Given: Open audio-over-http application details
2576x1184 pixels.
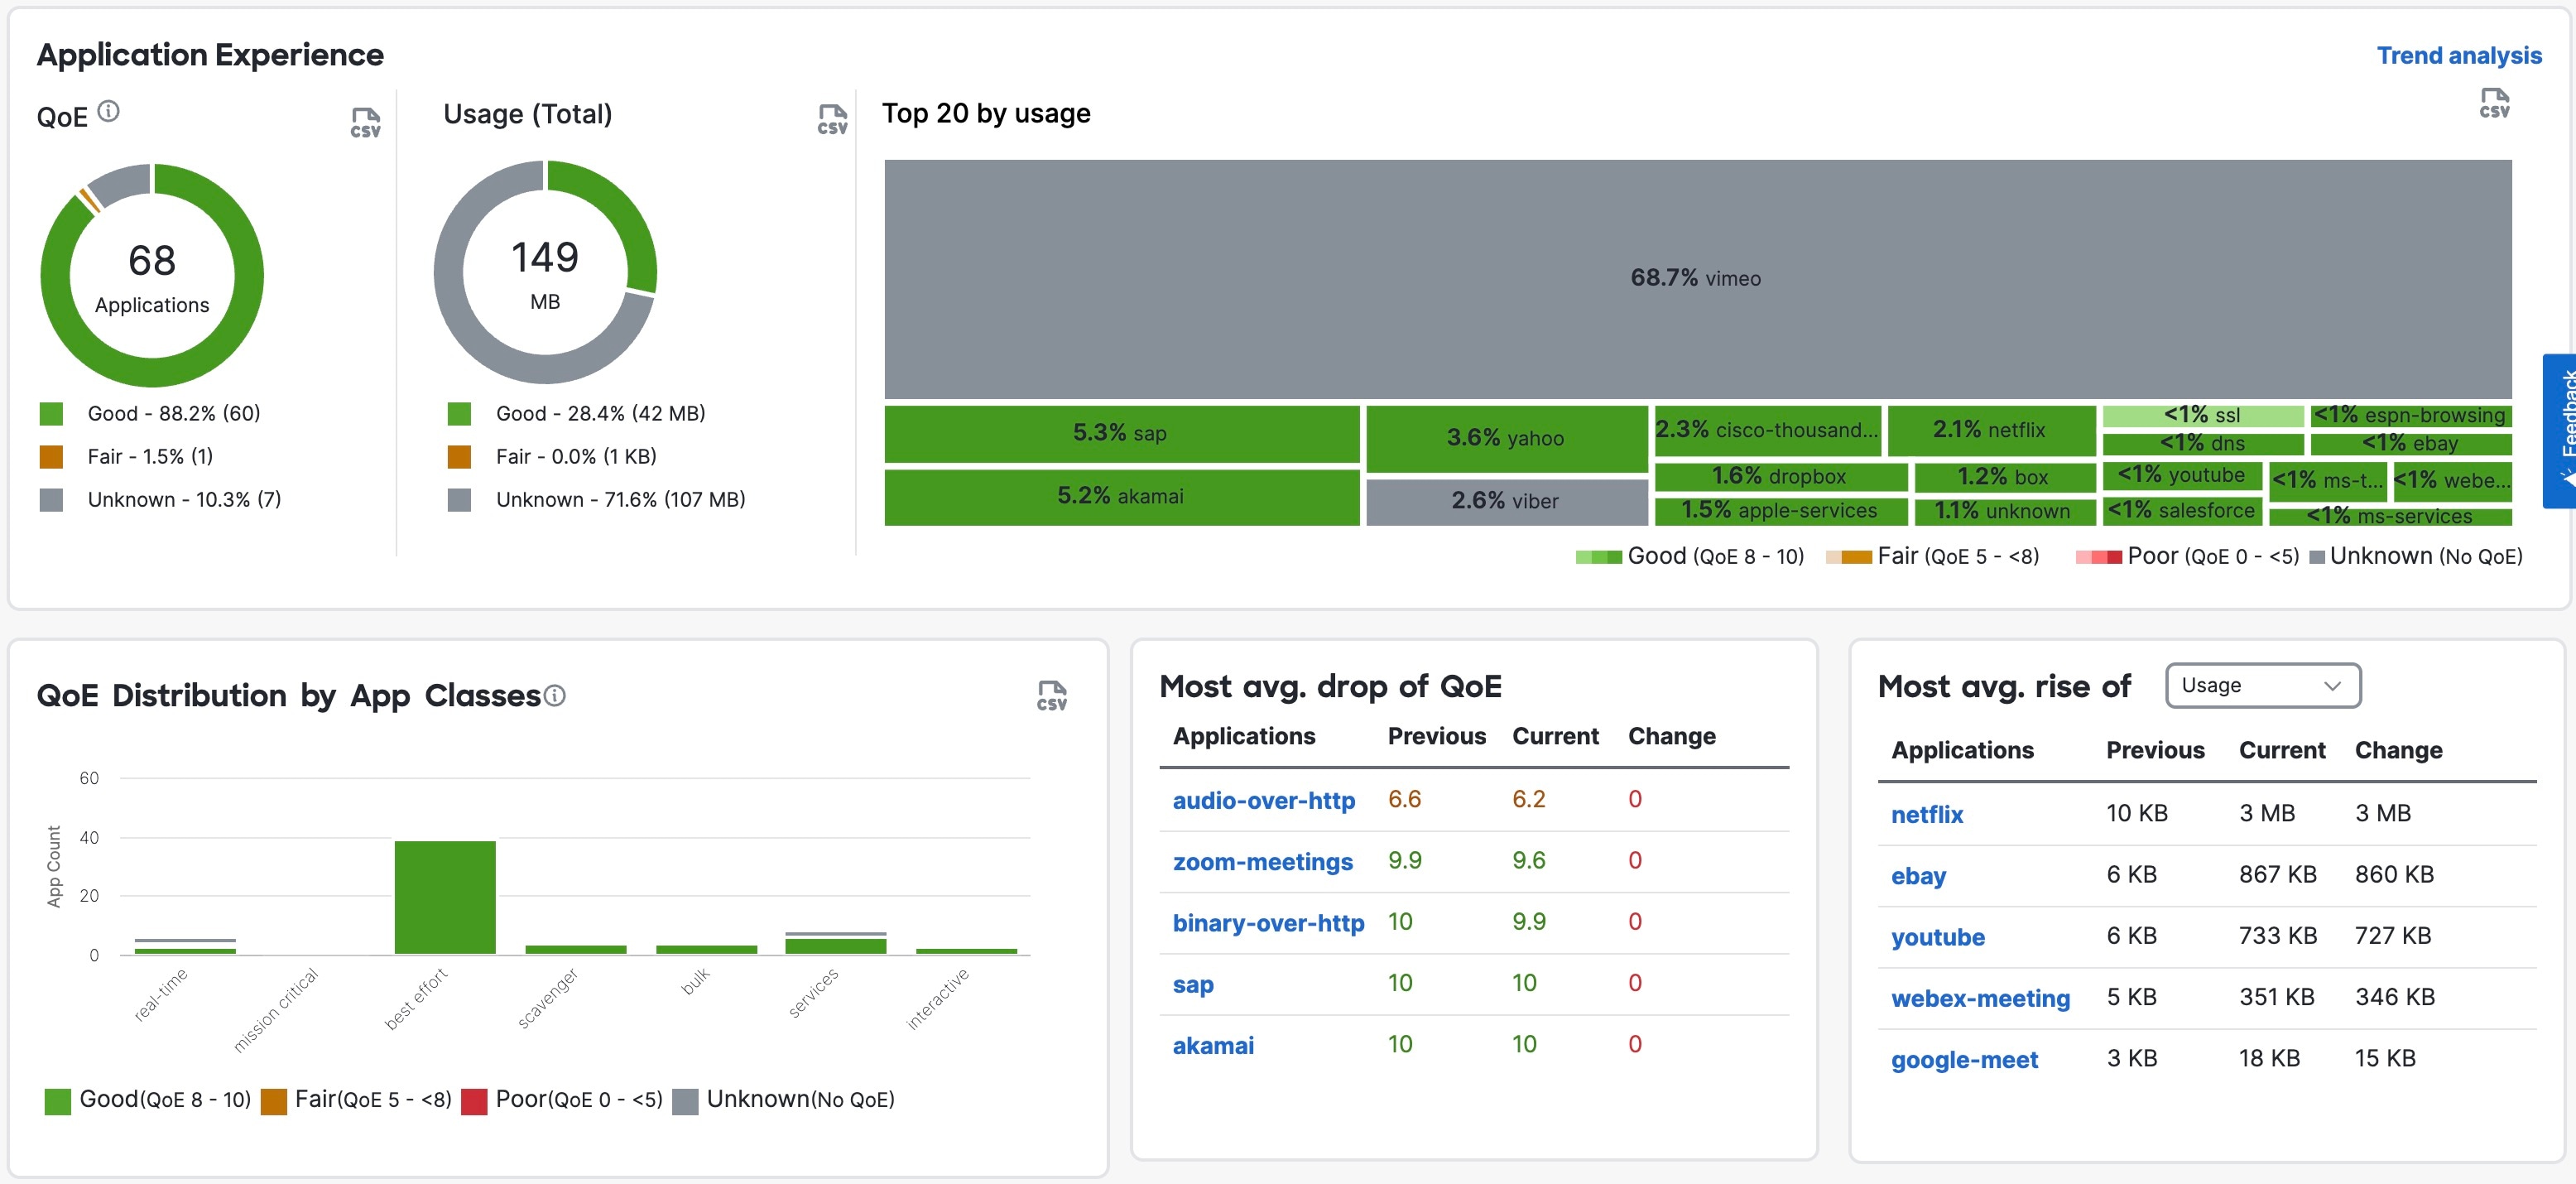Looking at the screenshot, I should click(1263, 801).
